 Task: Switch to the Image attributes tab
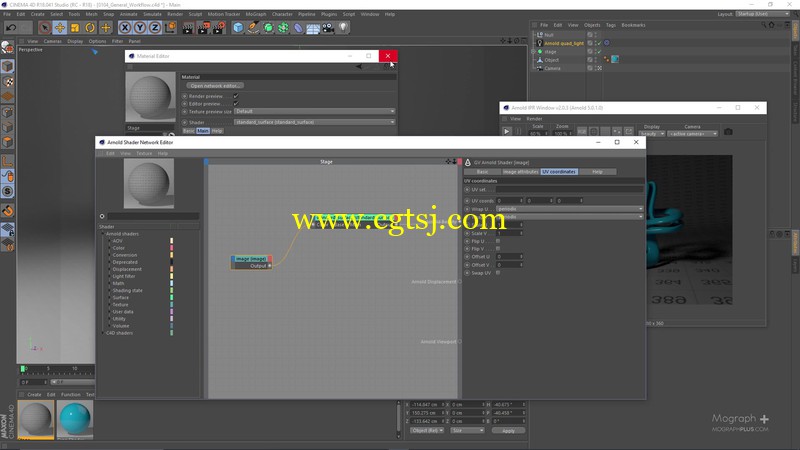coord(520,172)
